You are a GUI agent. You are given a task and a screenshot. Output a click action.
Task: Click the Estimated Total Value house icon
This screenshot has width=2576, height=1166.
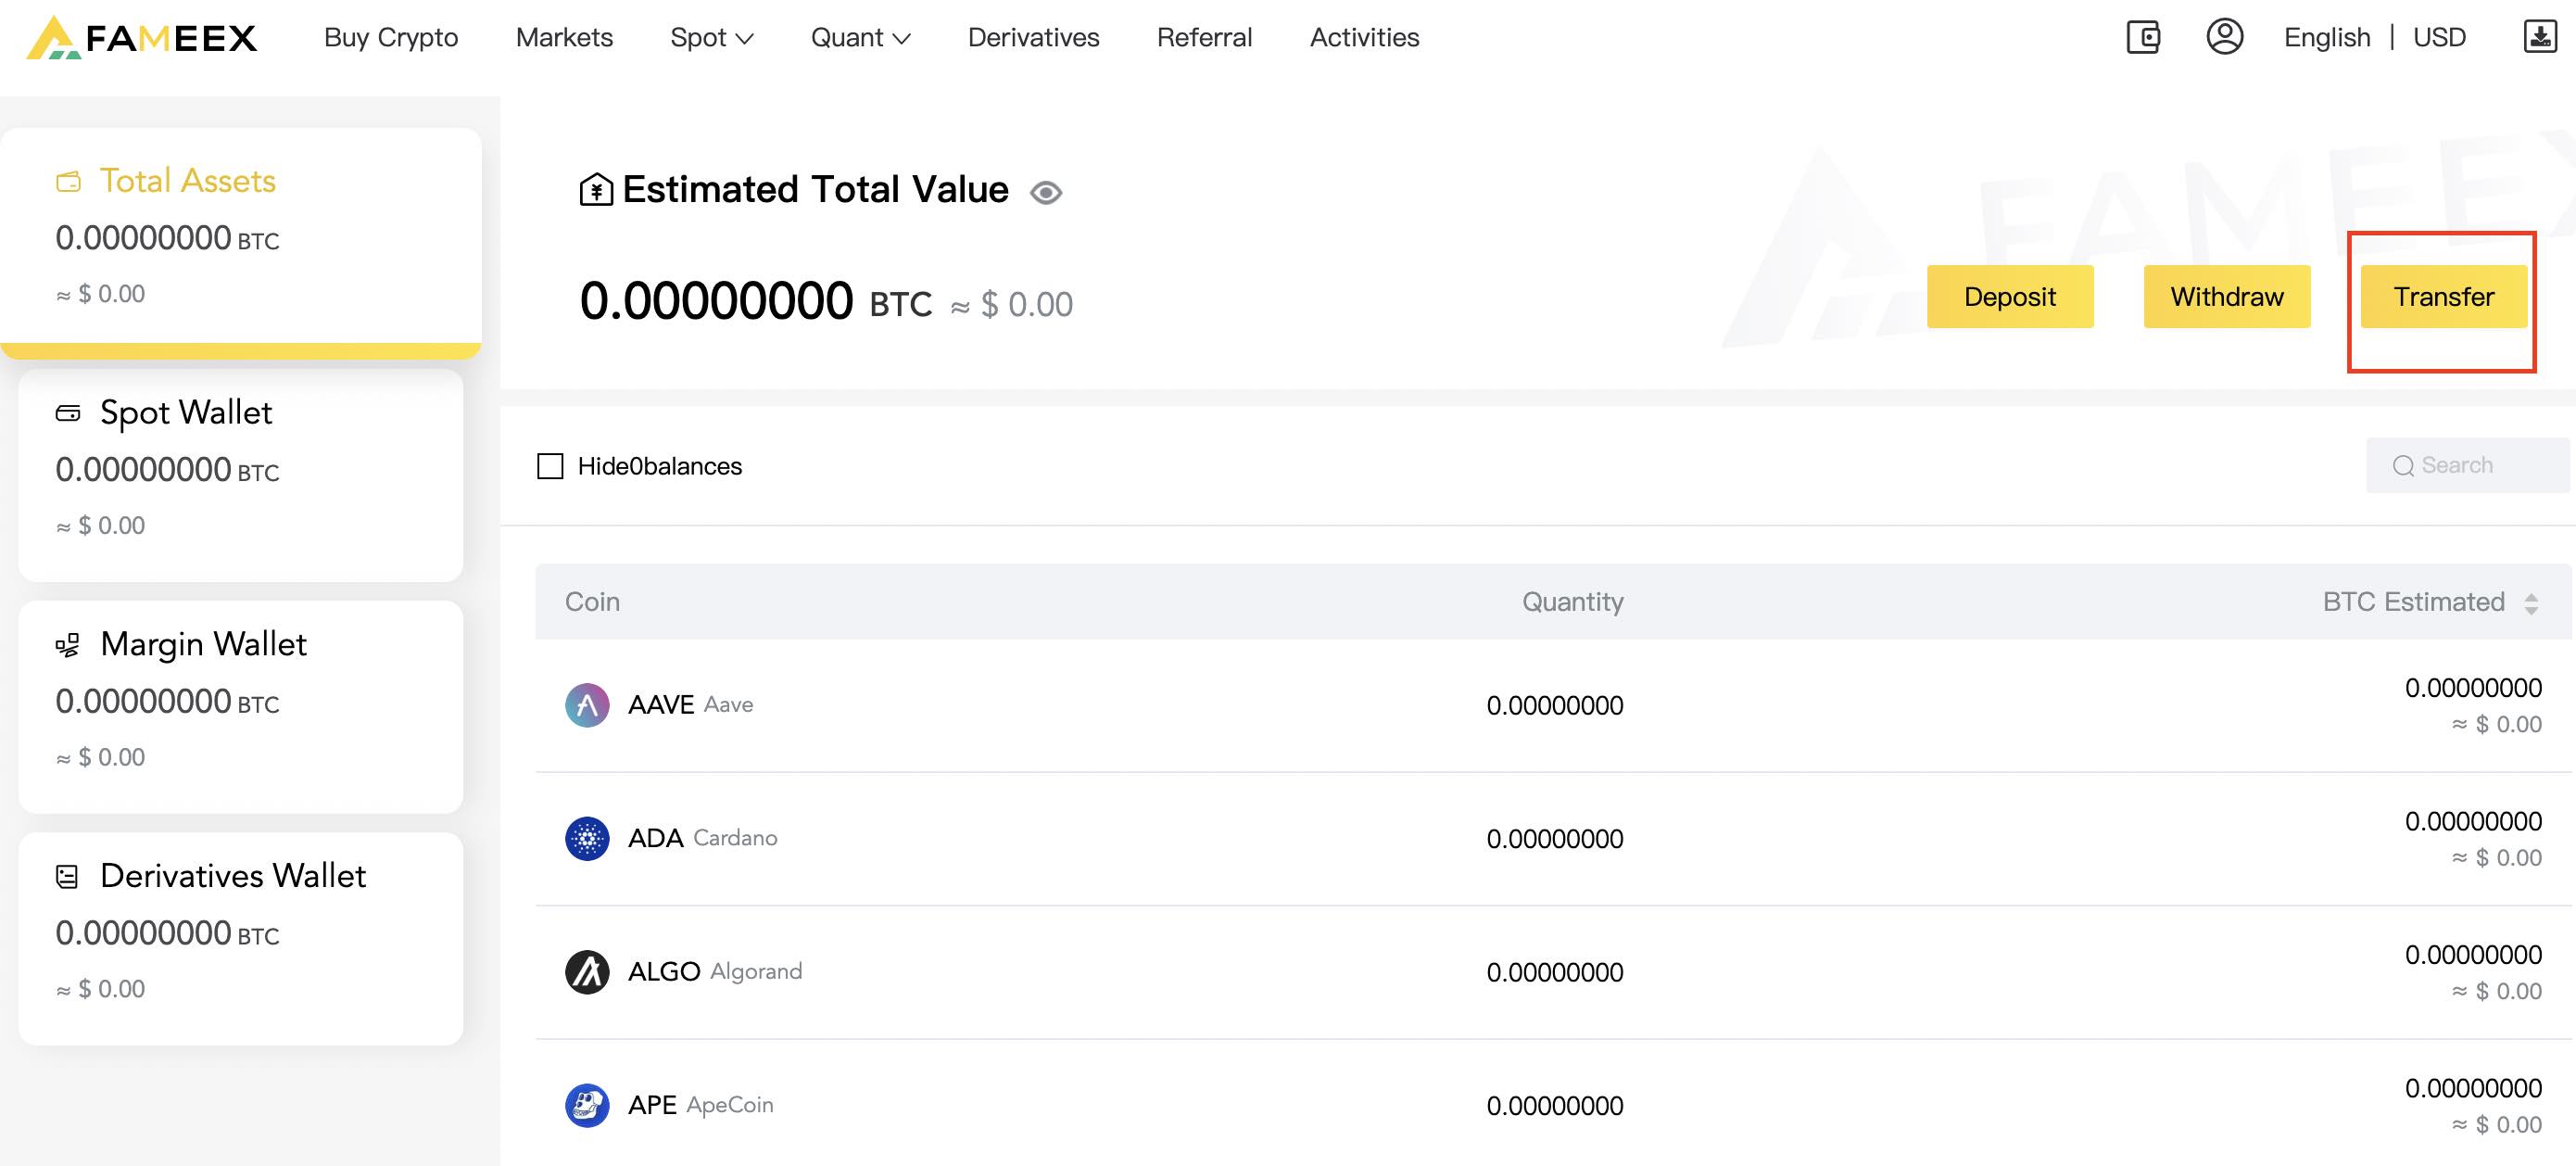click(x=596, y=189)
